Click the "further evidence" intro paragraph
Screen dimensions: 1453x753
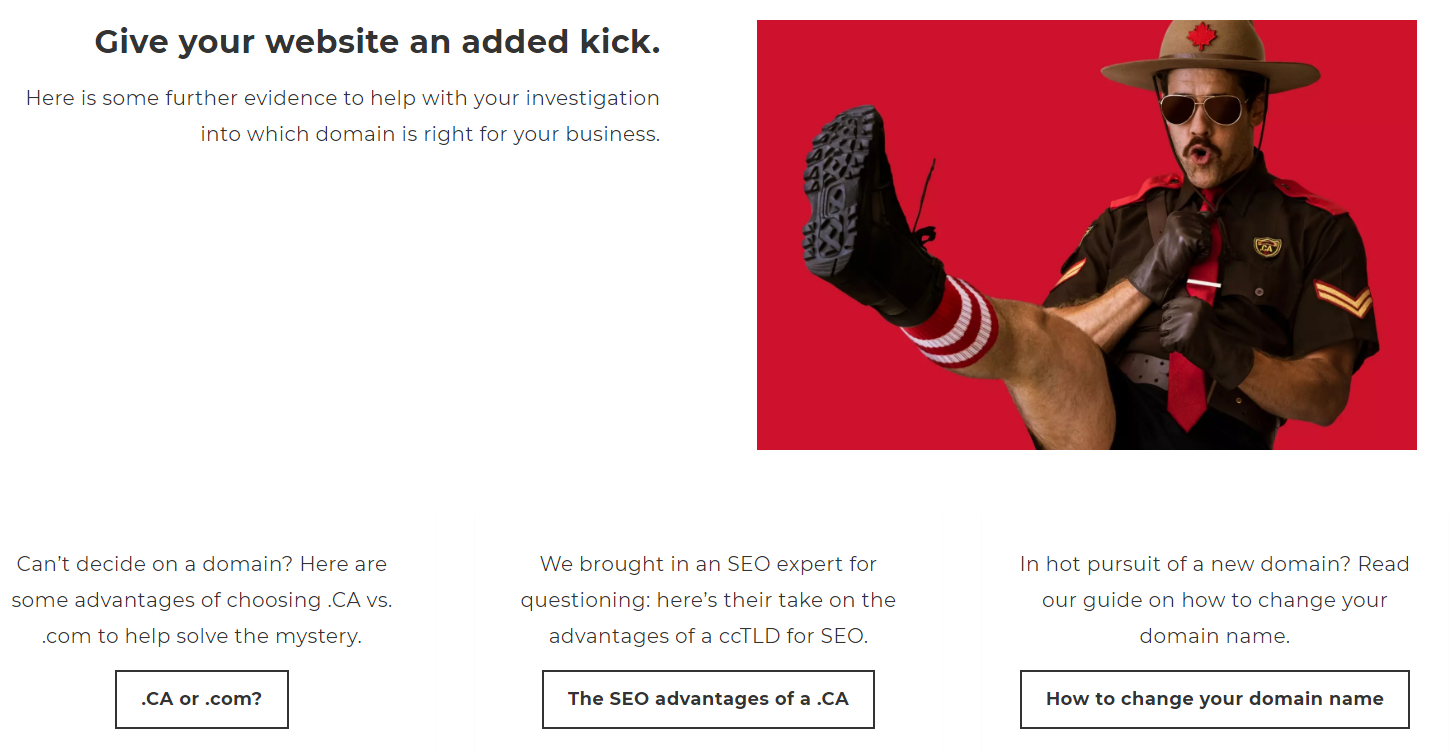click(x=343, y=116)
